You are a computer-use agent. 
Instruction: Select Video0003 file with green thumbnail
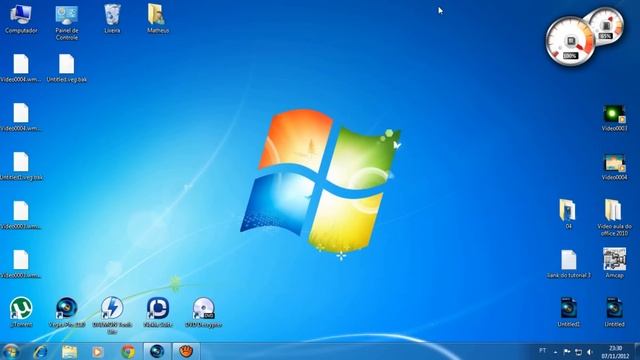614,118
